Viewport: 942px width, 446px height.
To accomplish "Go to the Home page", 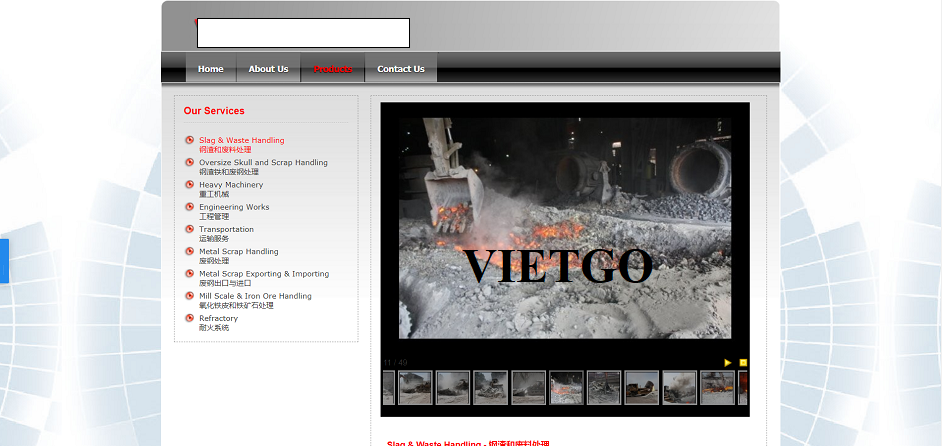I will (x=211, y=69).
